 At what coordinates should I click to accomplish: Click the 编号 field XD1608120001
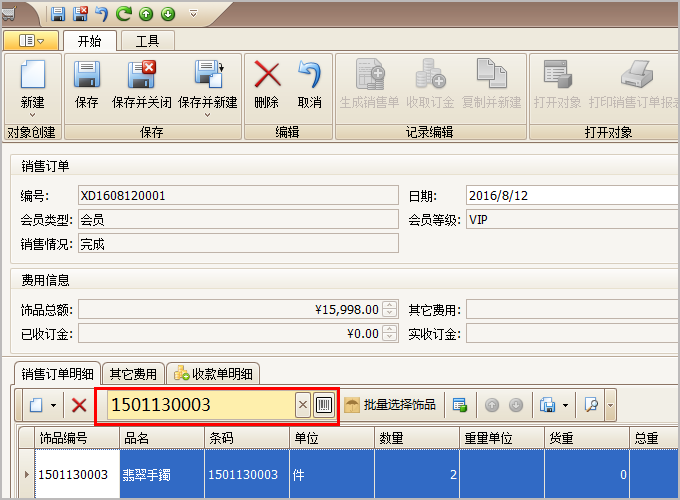click(239, 196)
